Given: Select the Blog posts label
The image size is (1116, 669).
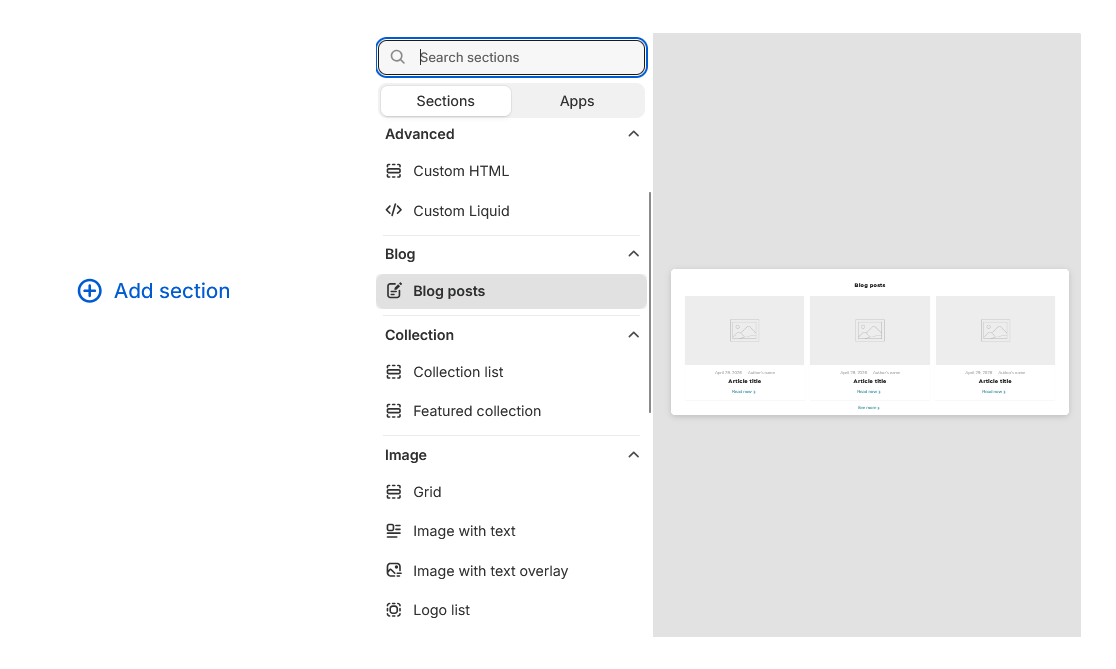Looking at the screenshot, I should point(449,291).
